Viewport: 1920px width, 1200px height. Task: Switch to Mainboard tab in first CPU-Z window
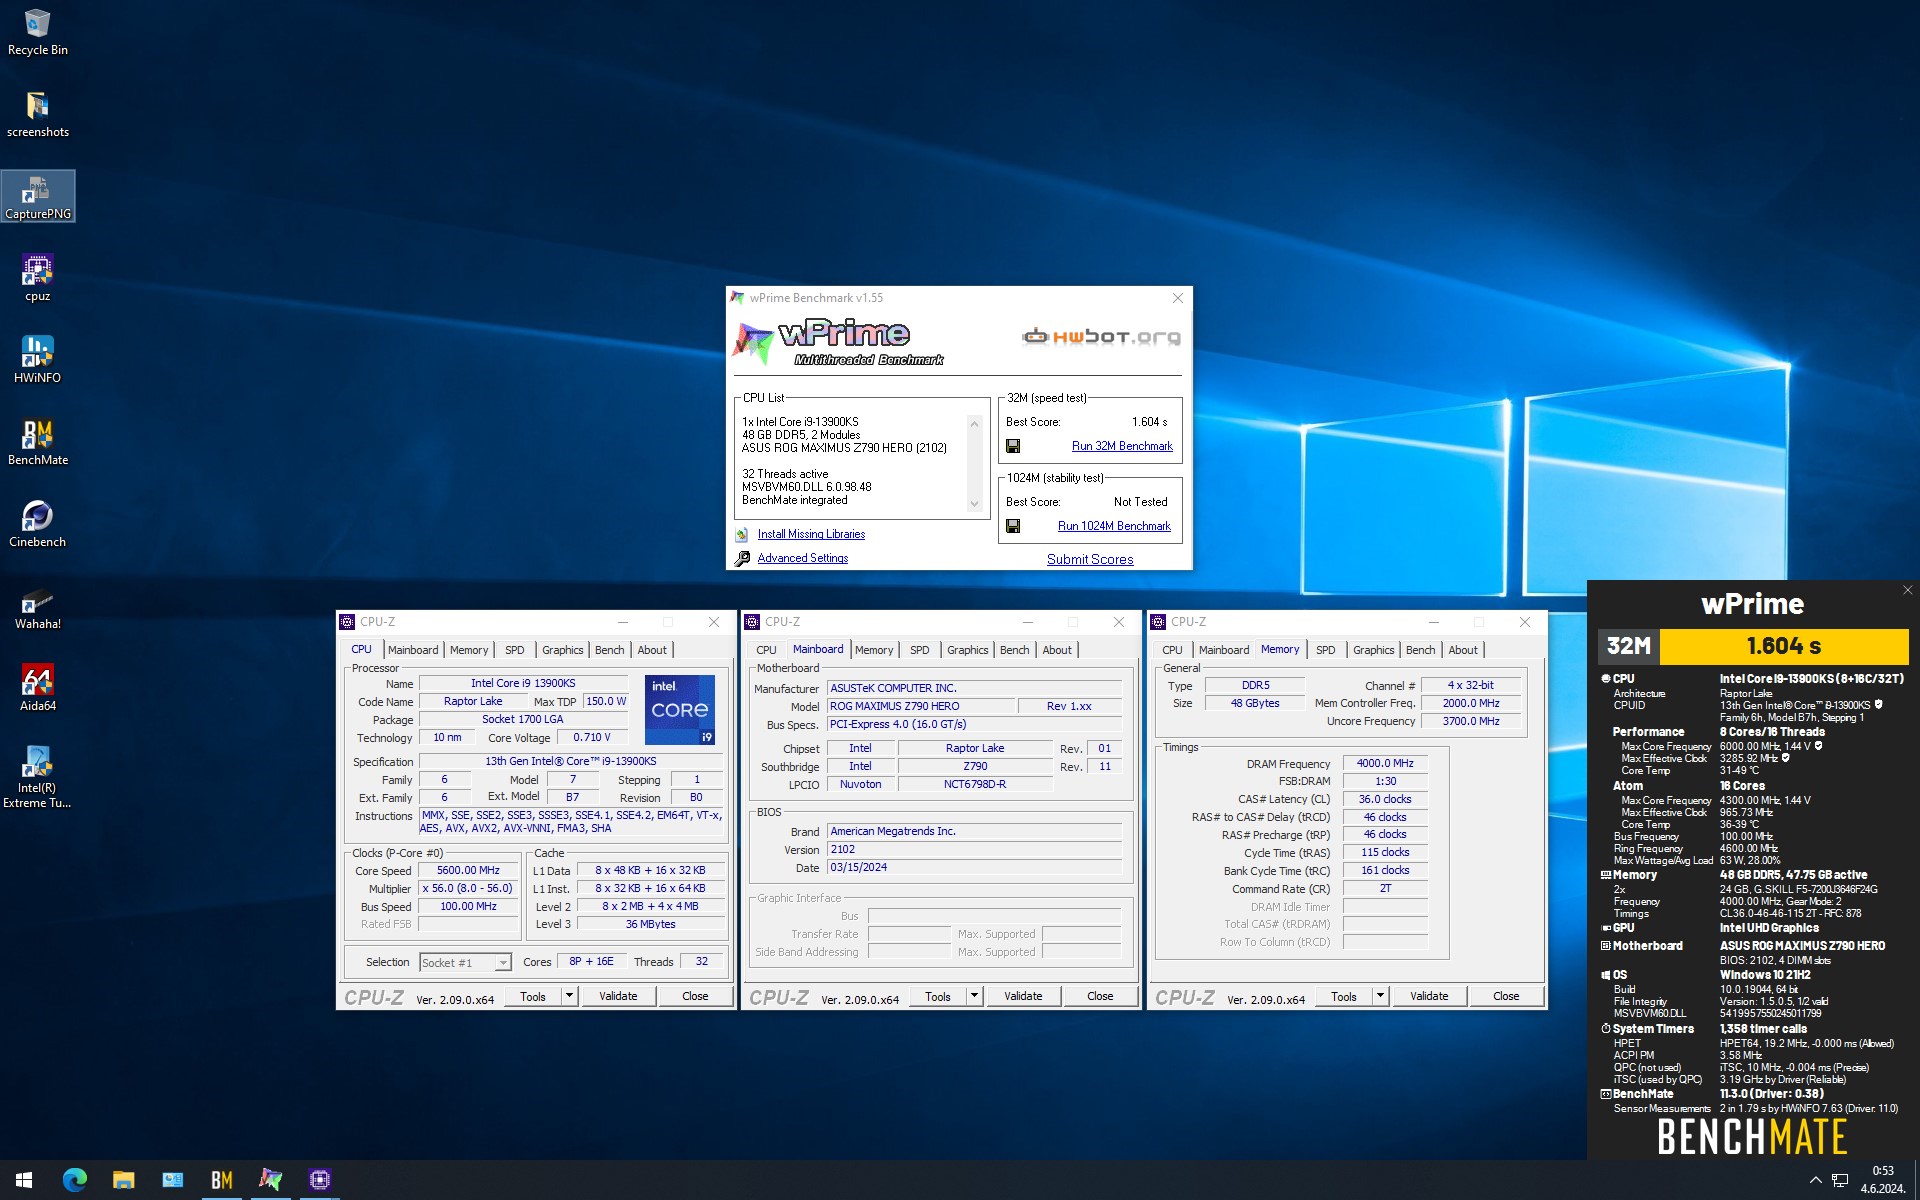tap(413, 650)
